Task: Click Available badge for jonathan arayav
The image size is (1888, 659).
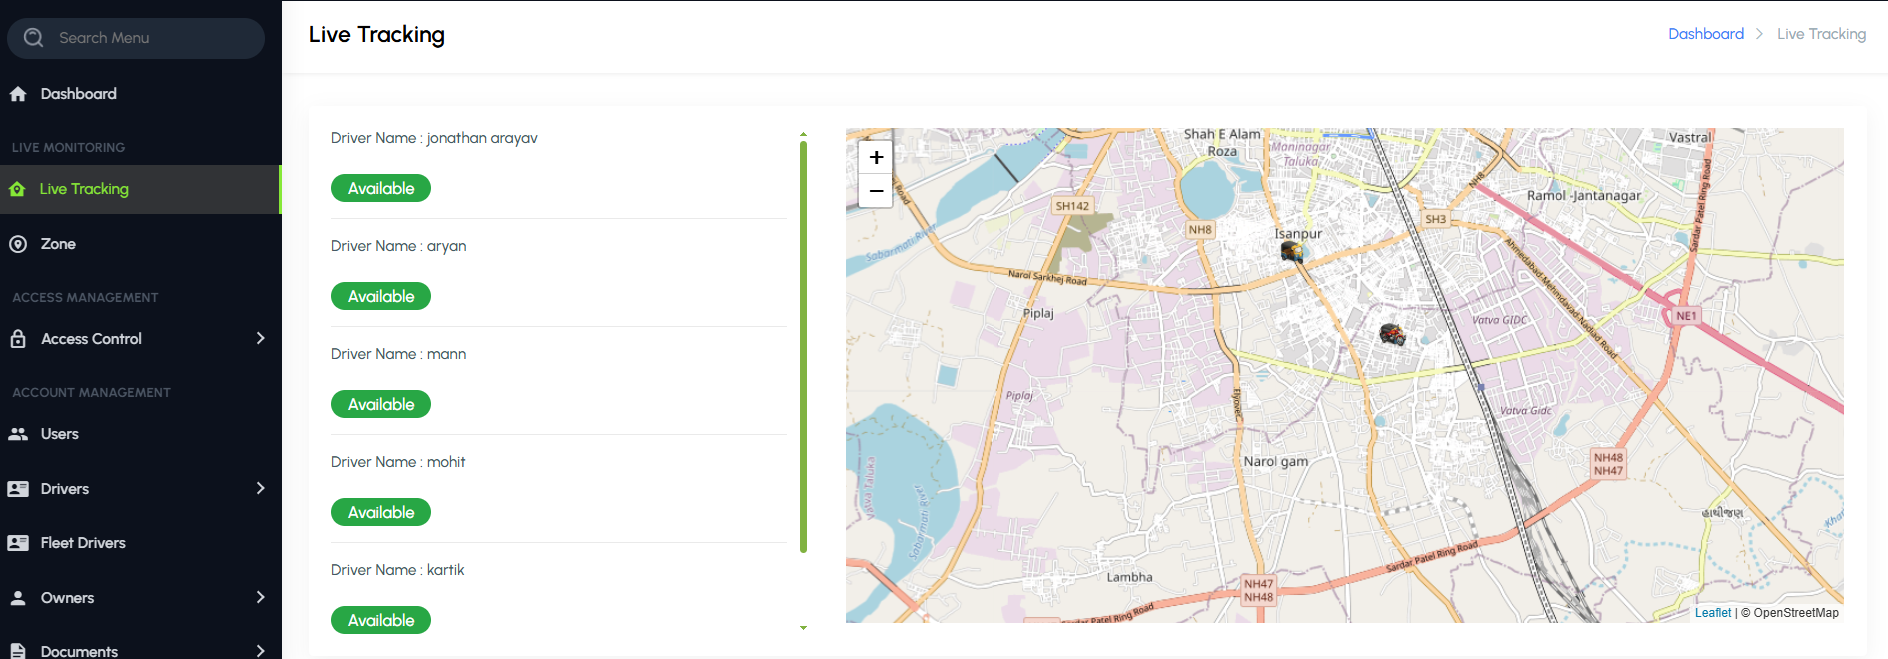Action: [x=381, y=188]
